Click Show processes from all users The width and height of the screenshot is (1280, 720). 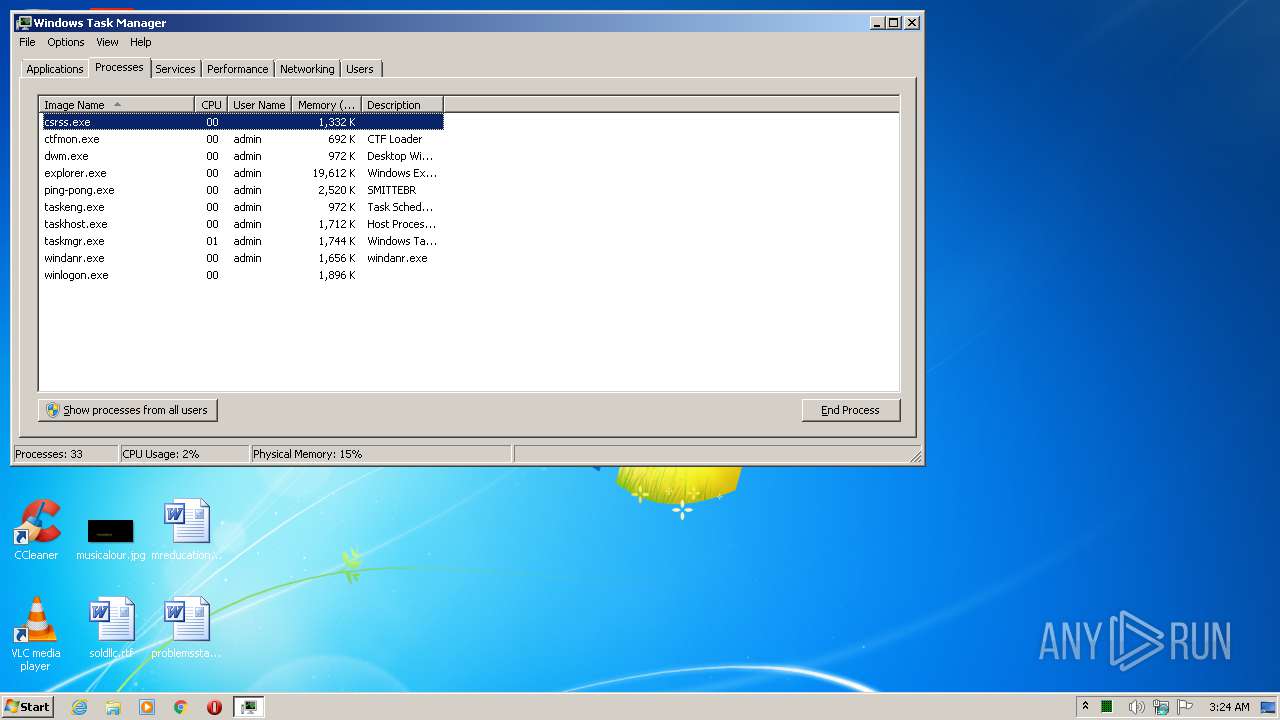128,410
